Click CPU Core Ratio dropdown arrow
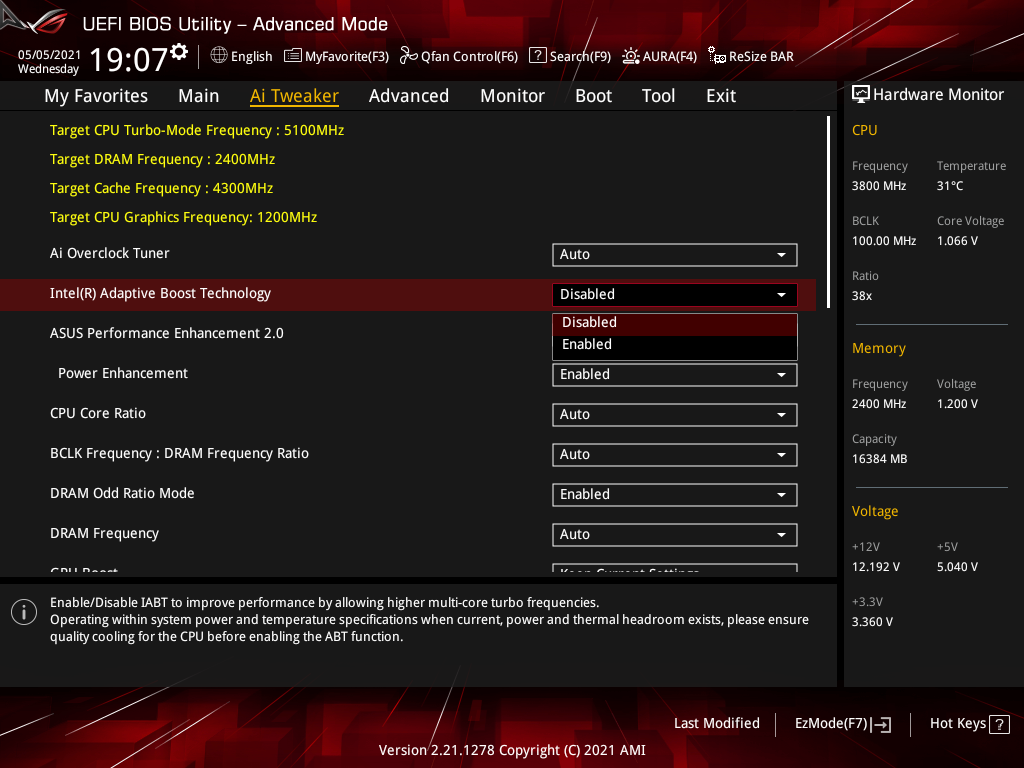1024x768 pixels. tap(781, 415)
